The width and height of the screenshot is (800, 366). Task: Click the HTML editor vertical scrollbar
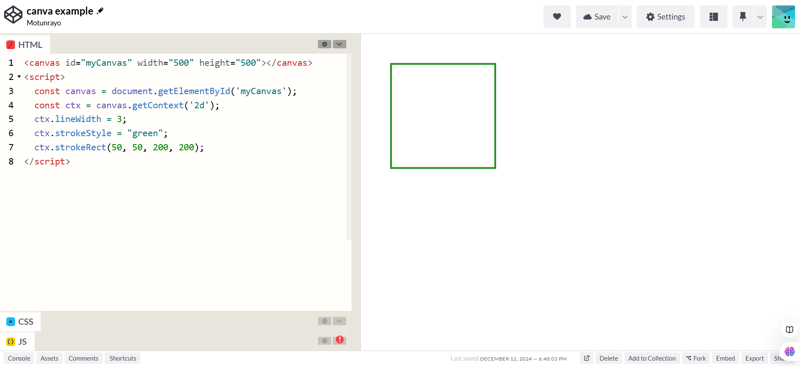coord(349,147)
